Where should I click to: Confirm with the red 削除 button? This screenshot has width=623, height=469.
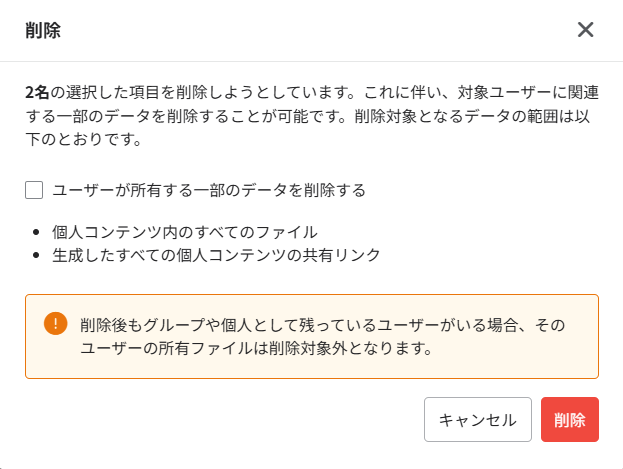pos(570,419)
